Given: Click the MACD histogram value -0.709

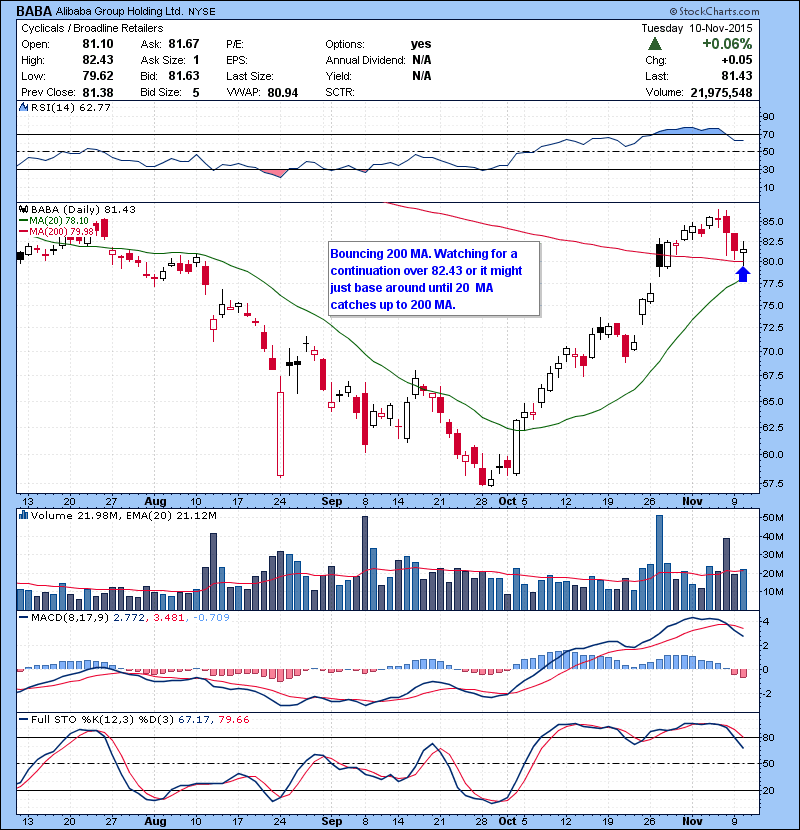Looking at the screenshot, I should point(211,617).
